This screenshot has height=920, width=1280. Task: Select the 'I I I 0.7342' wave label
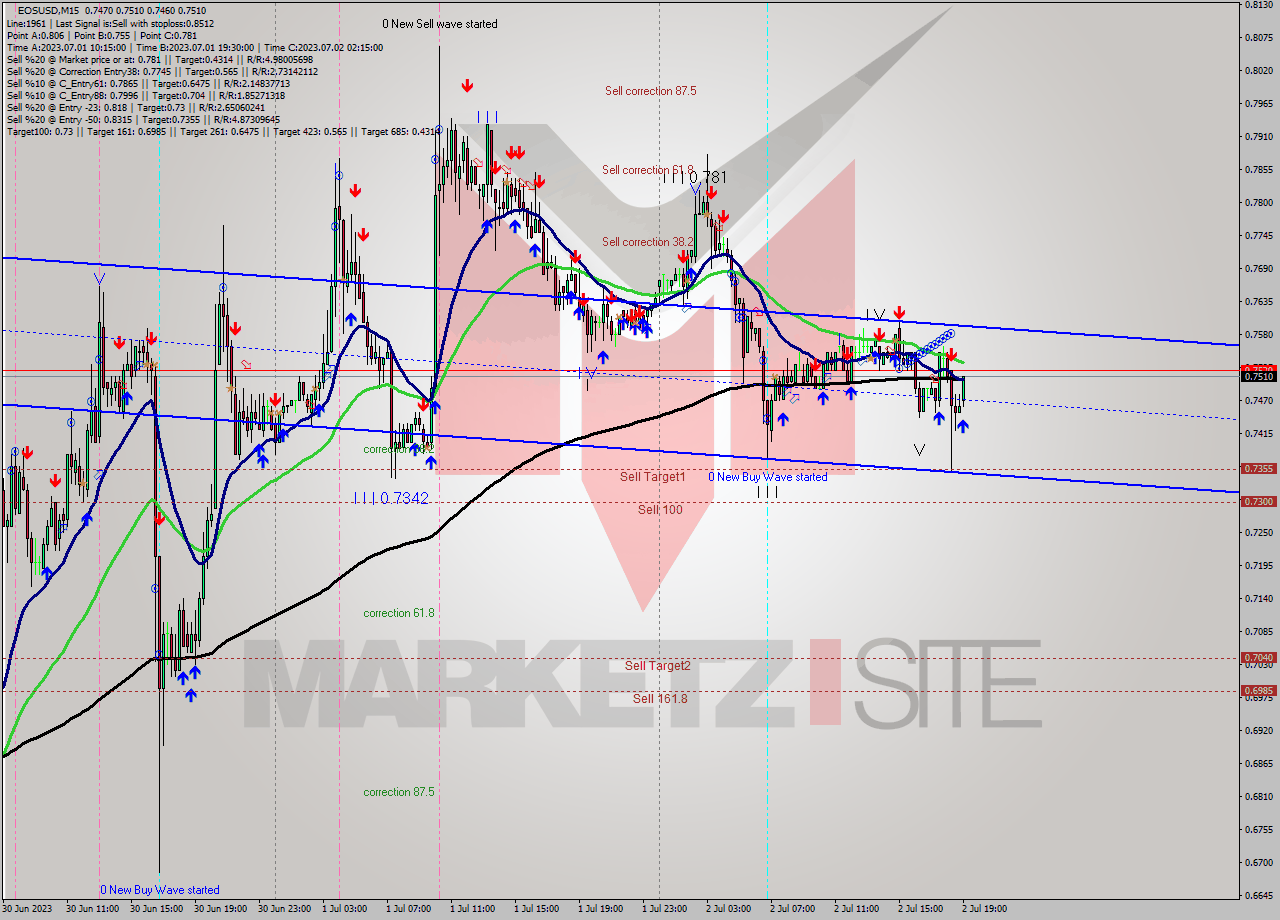click(391, 498)
